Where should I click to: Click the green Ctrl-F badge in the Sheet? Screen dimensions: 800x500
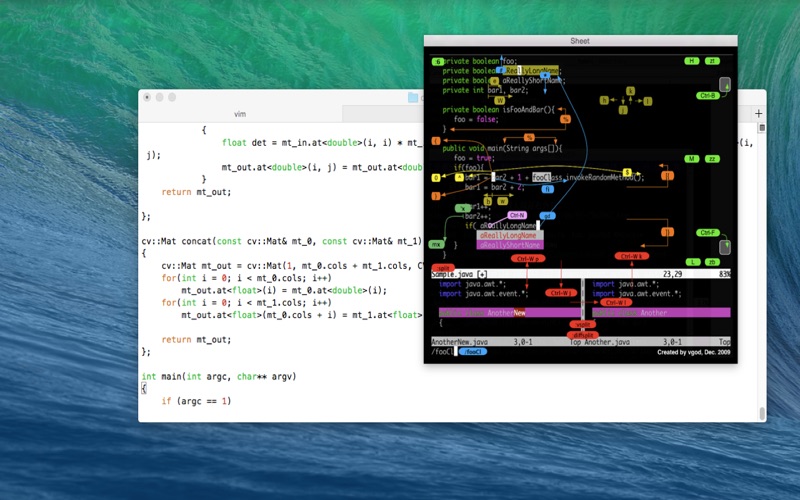click(708, 233)
